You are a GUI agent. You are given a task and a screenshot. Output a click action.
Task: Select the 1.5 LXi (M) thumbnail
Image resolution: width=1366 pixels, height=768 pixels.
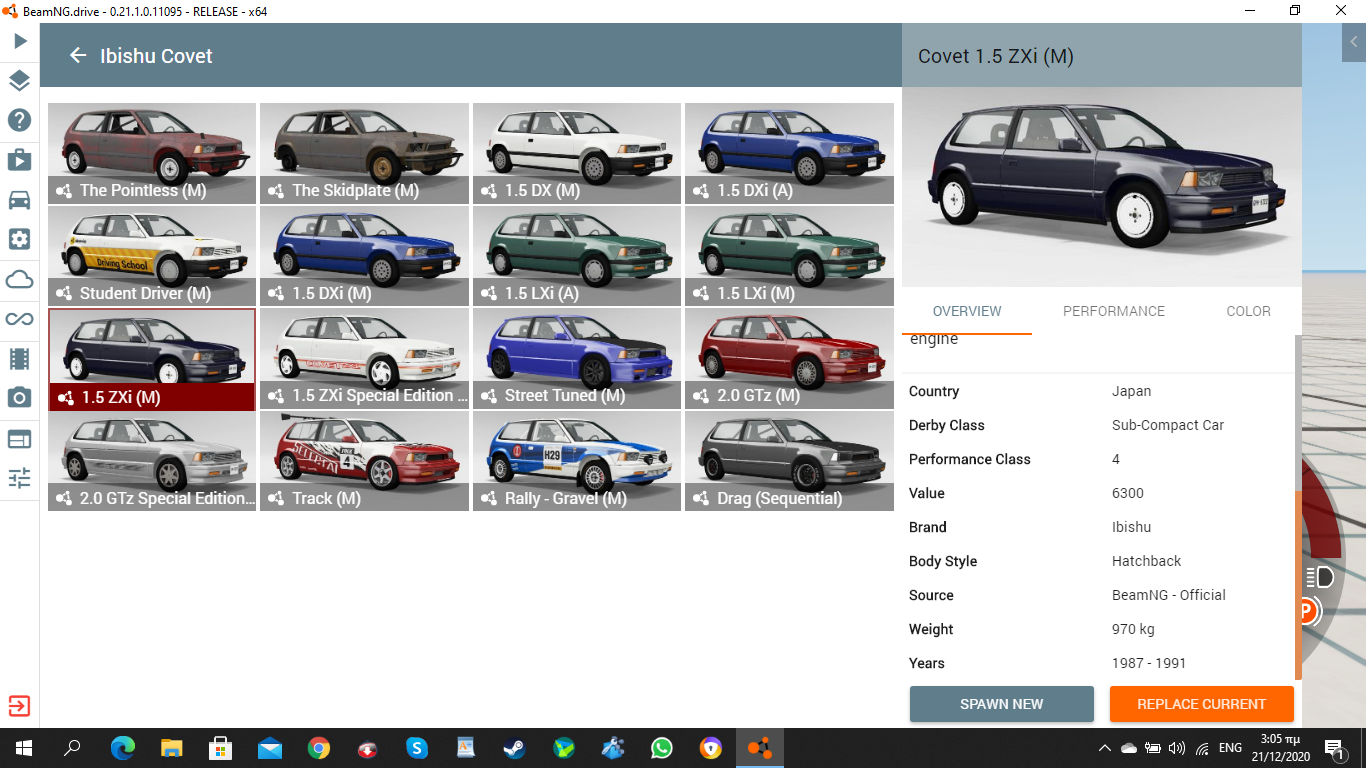point(789,256)
